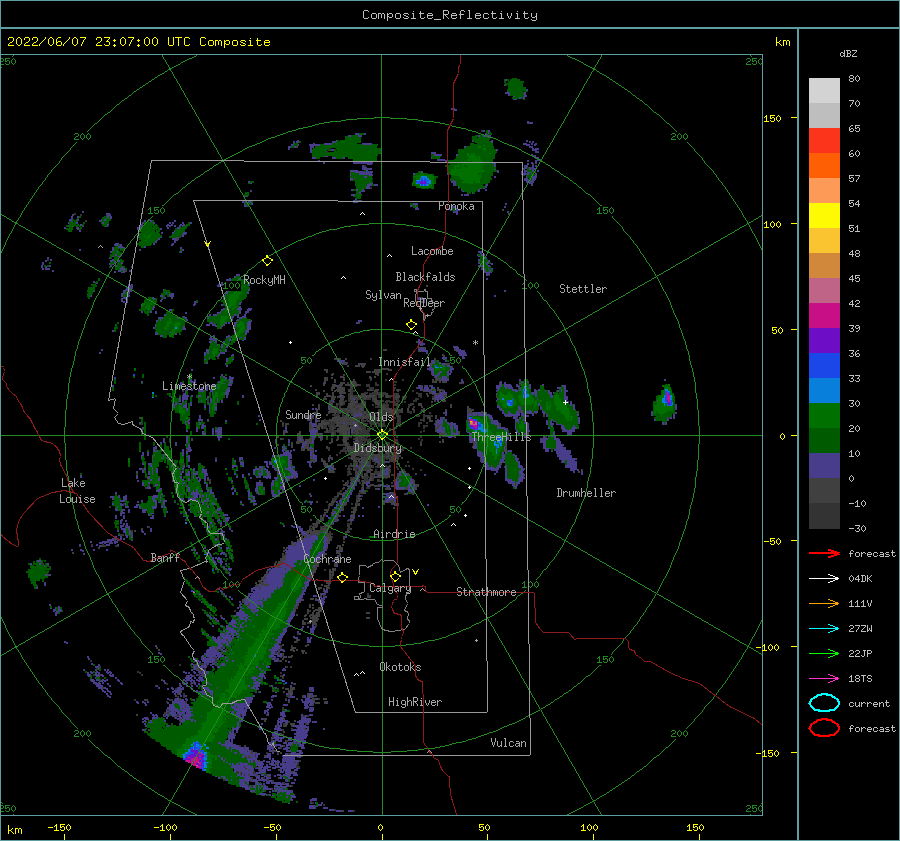The width and height of the screenshot is (900, 841).
Task: Click the Blackfalds city label
Action: click(425, 277)
